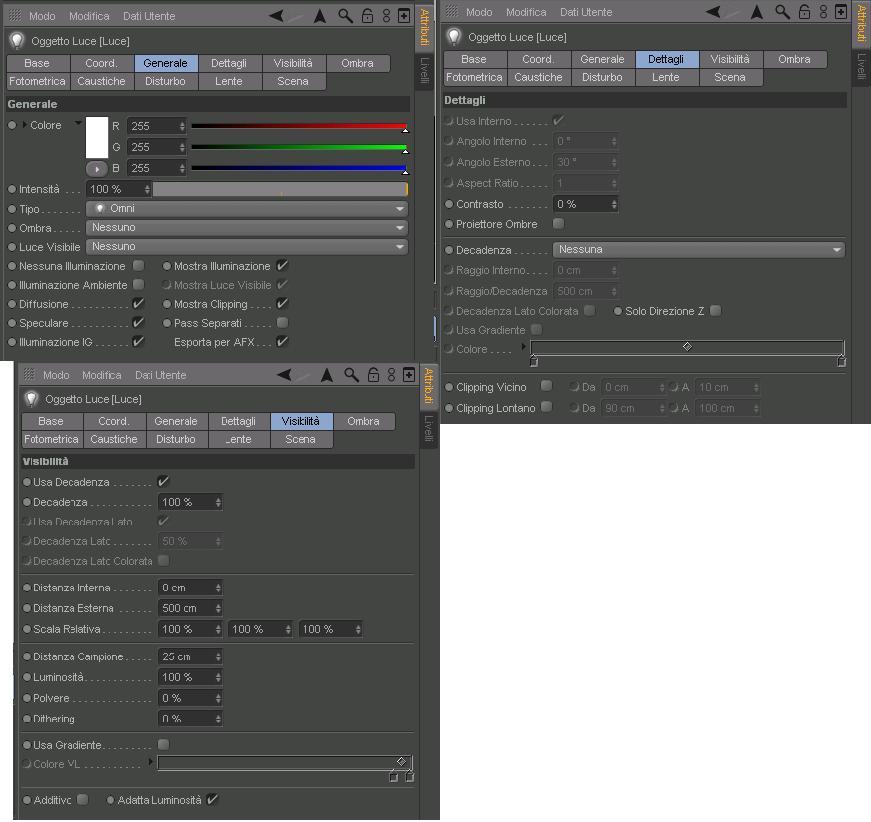The image size is (871, 822).
Task: Click back arrow in Visibilità panel toolbar
Action: coord(284,375)
